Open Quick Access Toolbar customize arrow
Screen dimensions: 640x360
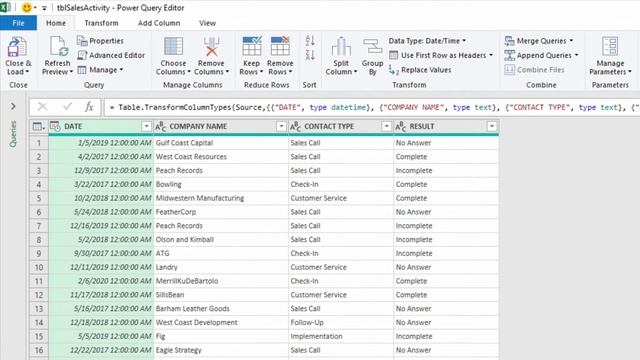pos(44,8)
